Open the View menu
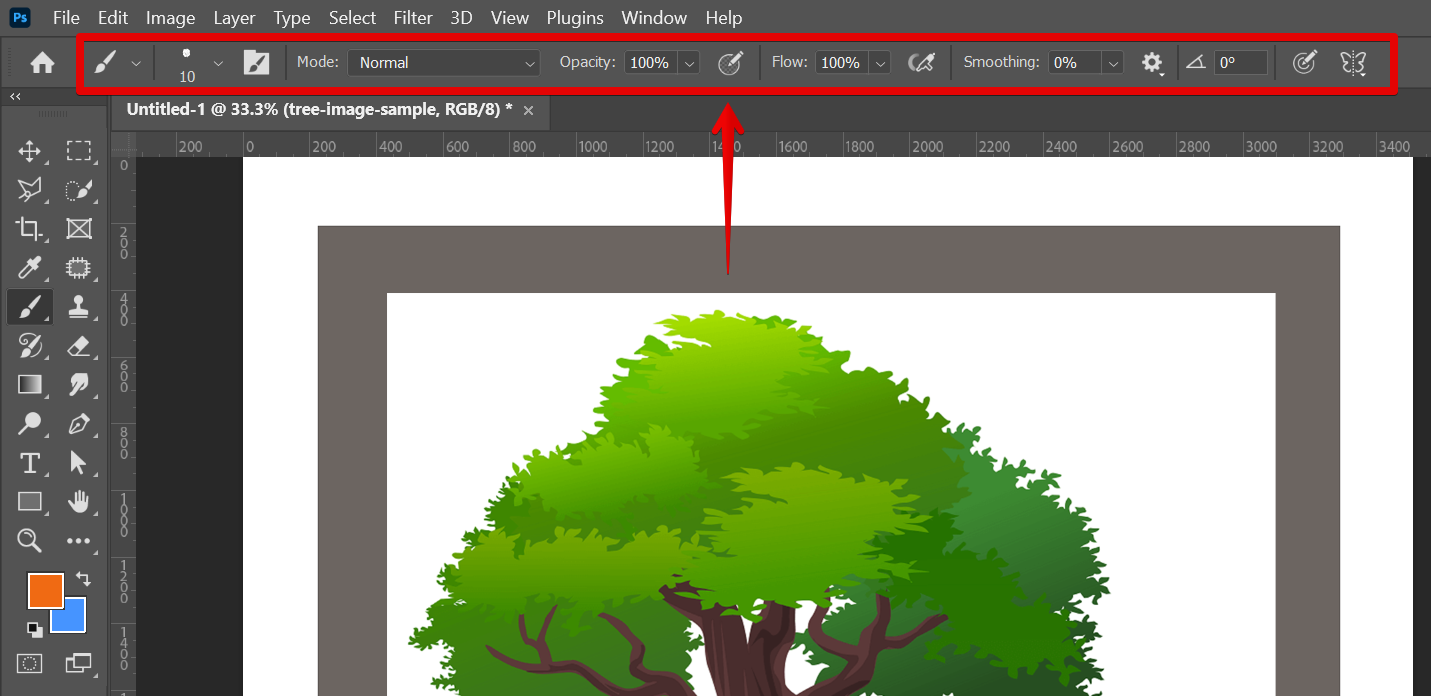 click(510, 18)
